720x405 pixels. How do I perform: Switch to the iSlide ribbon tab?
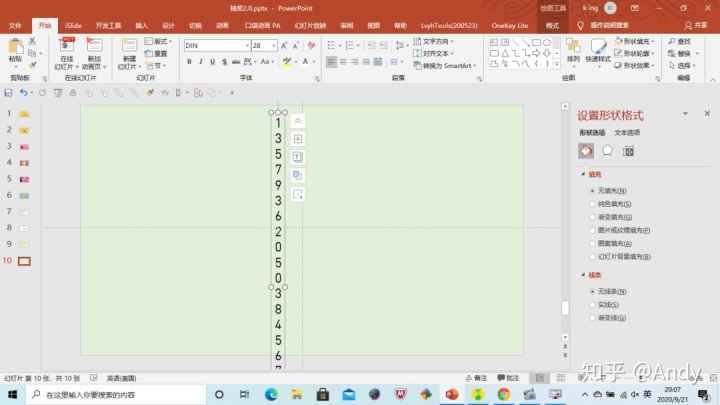click(x=73, y=26)
